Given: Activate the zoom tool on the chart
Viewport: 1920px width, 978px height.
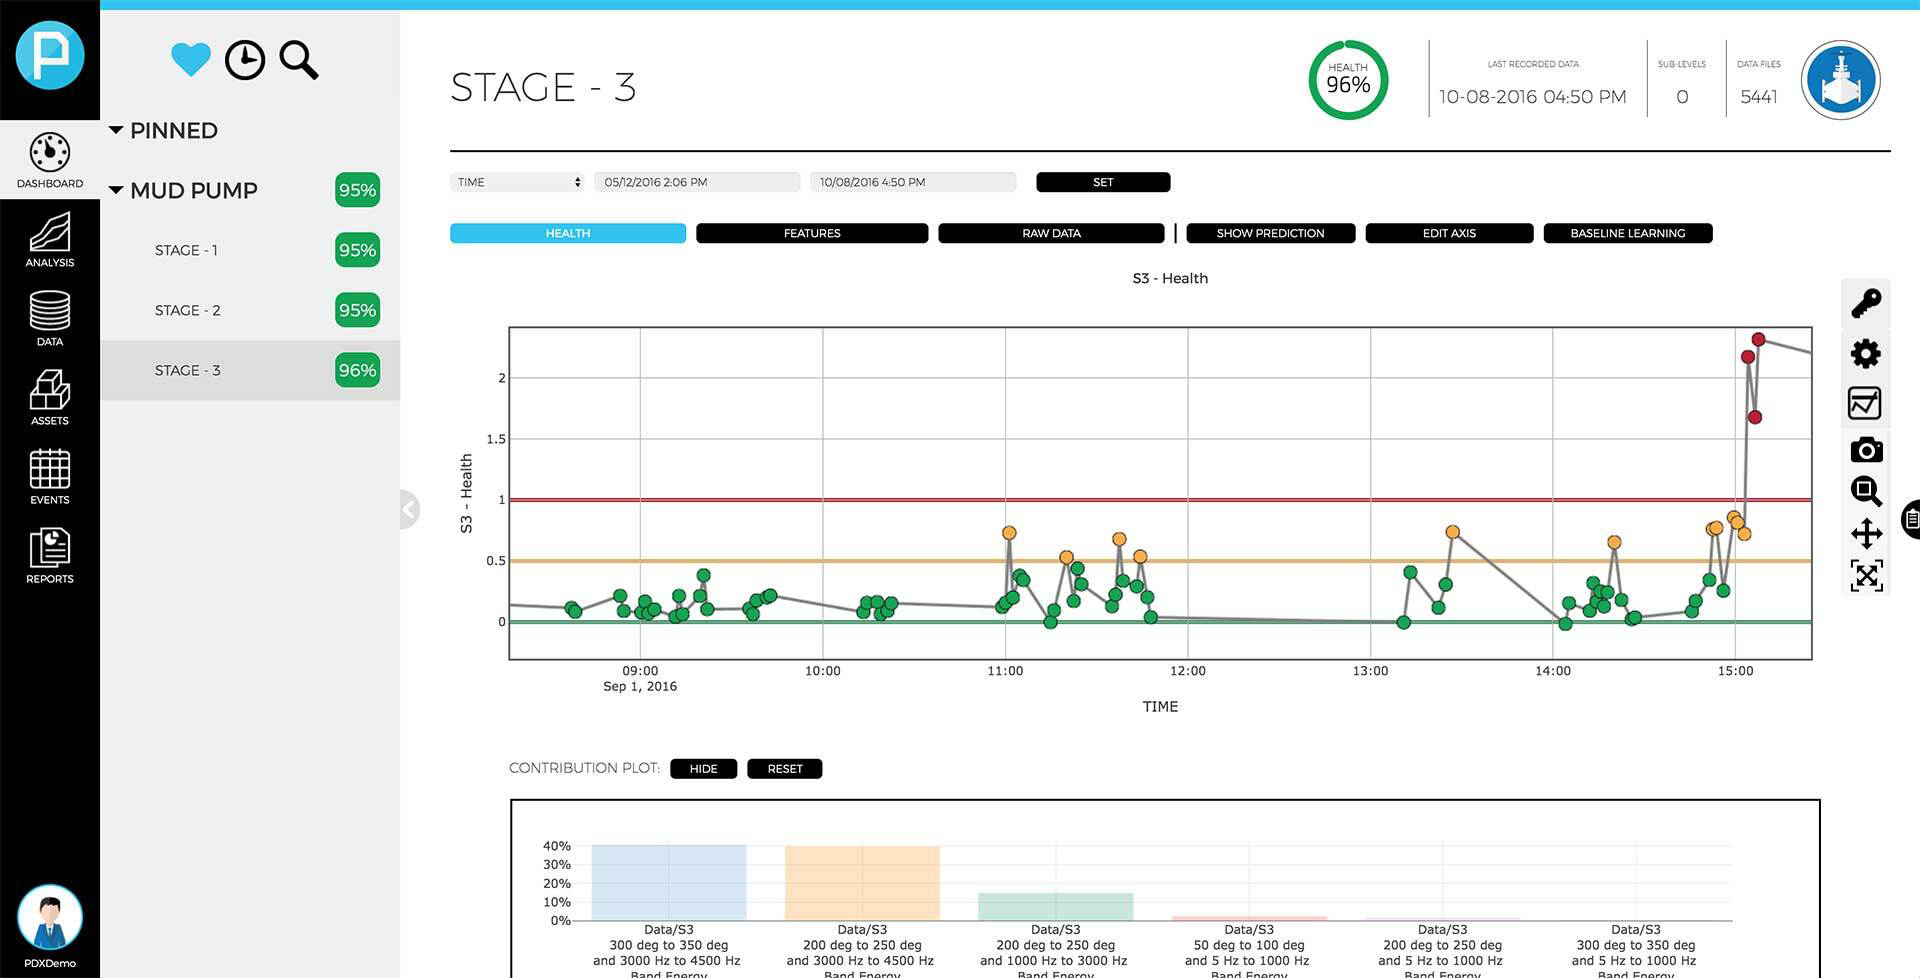Looking at the screenshot, I should pyautogui.click(x=1867, y=491).
